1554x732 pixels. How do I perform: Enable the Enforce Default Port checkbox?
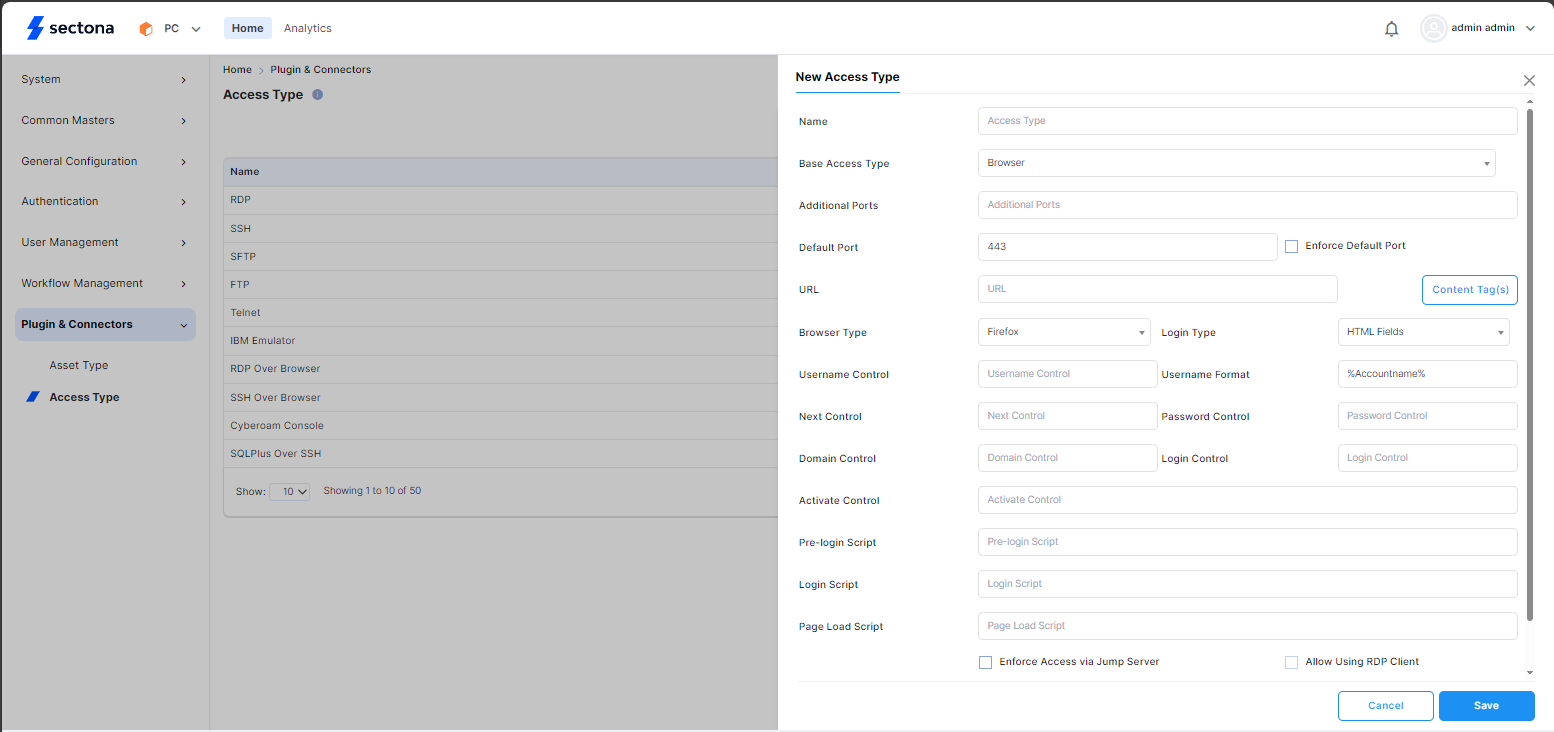click(x=1291, y=246)
